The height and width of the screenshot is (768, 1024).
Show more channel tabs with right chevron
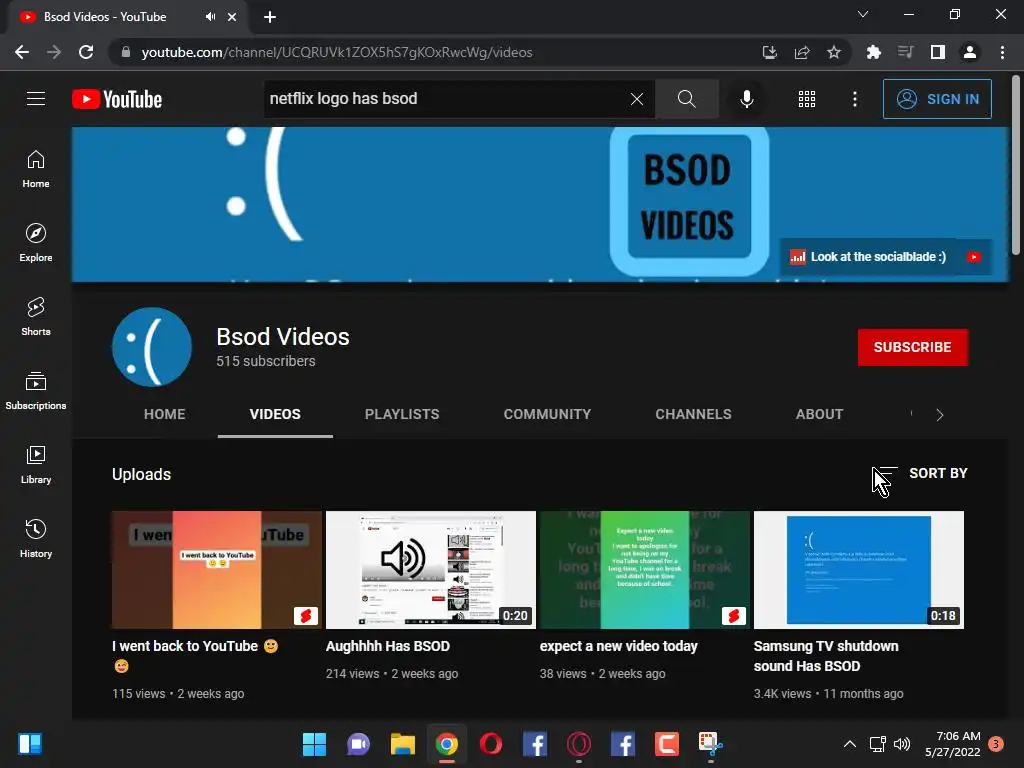[940, 415]
